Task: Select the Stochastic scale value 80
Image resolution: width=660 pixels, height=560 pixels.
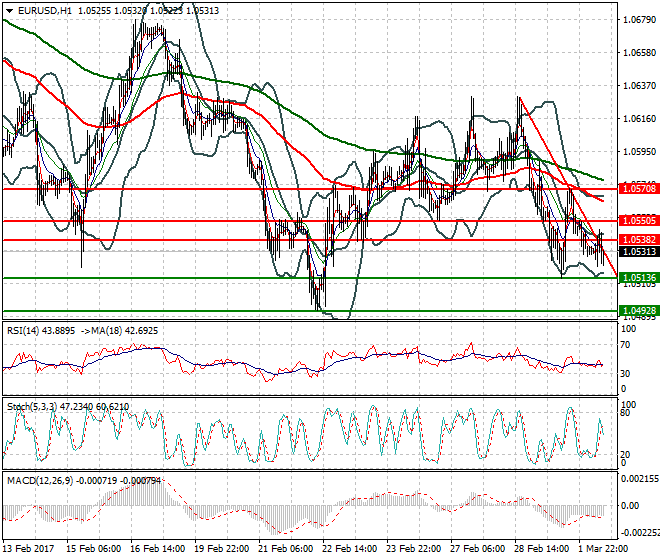Action: click(626, 413)
